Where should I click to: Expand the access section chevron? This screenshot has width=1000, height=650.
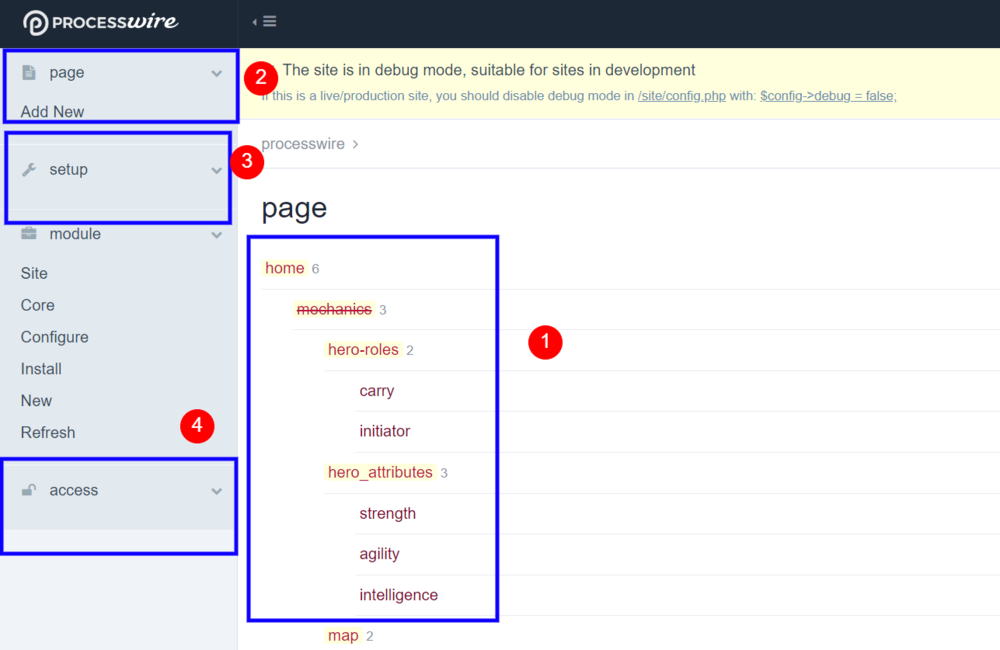[x=217, y=491]
